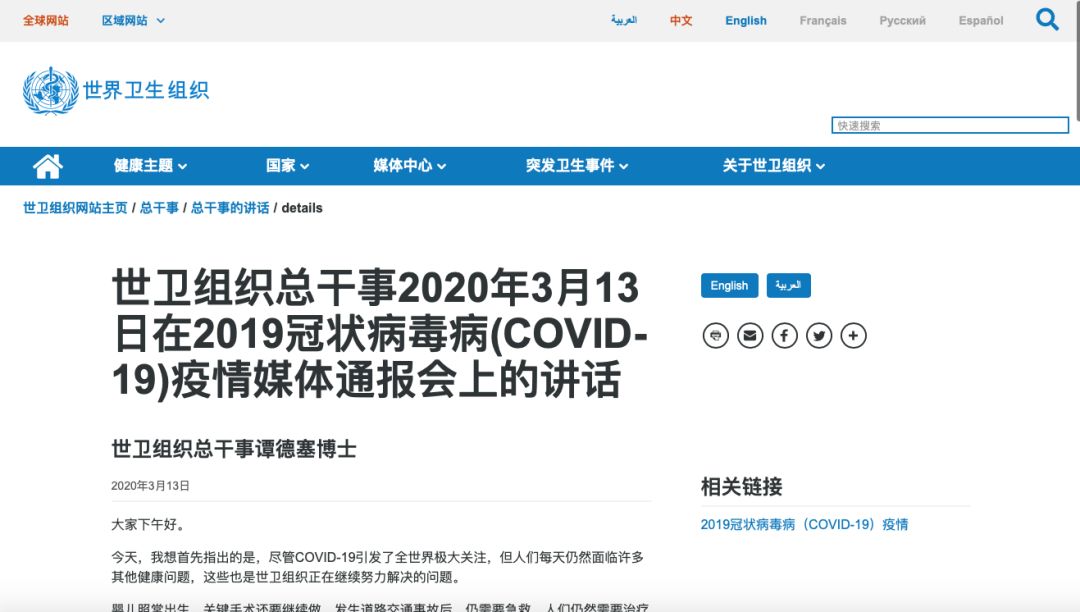Screen dimensions: 1080x612
Task: Click the page scrollbar thumb
Action: tap(1076, 61)
